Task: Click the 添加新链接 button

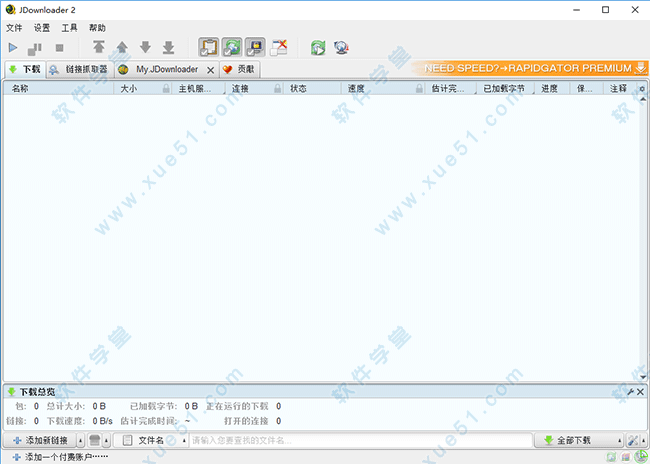Action: pos(40,440)
